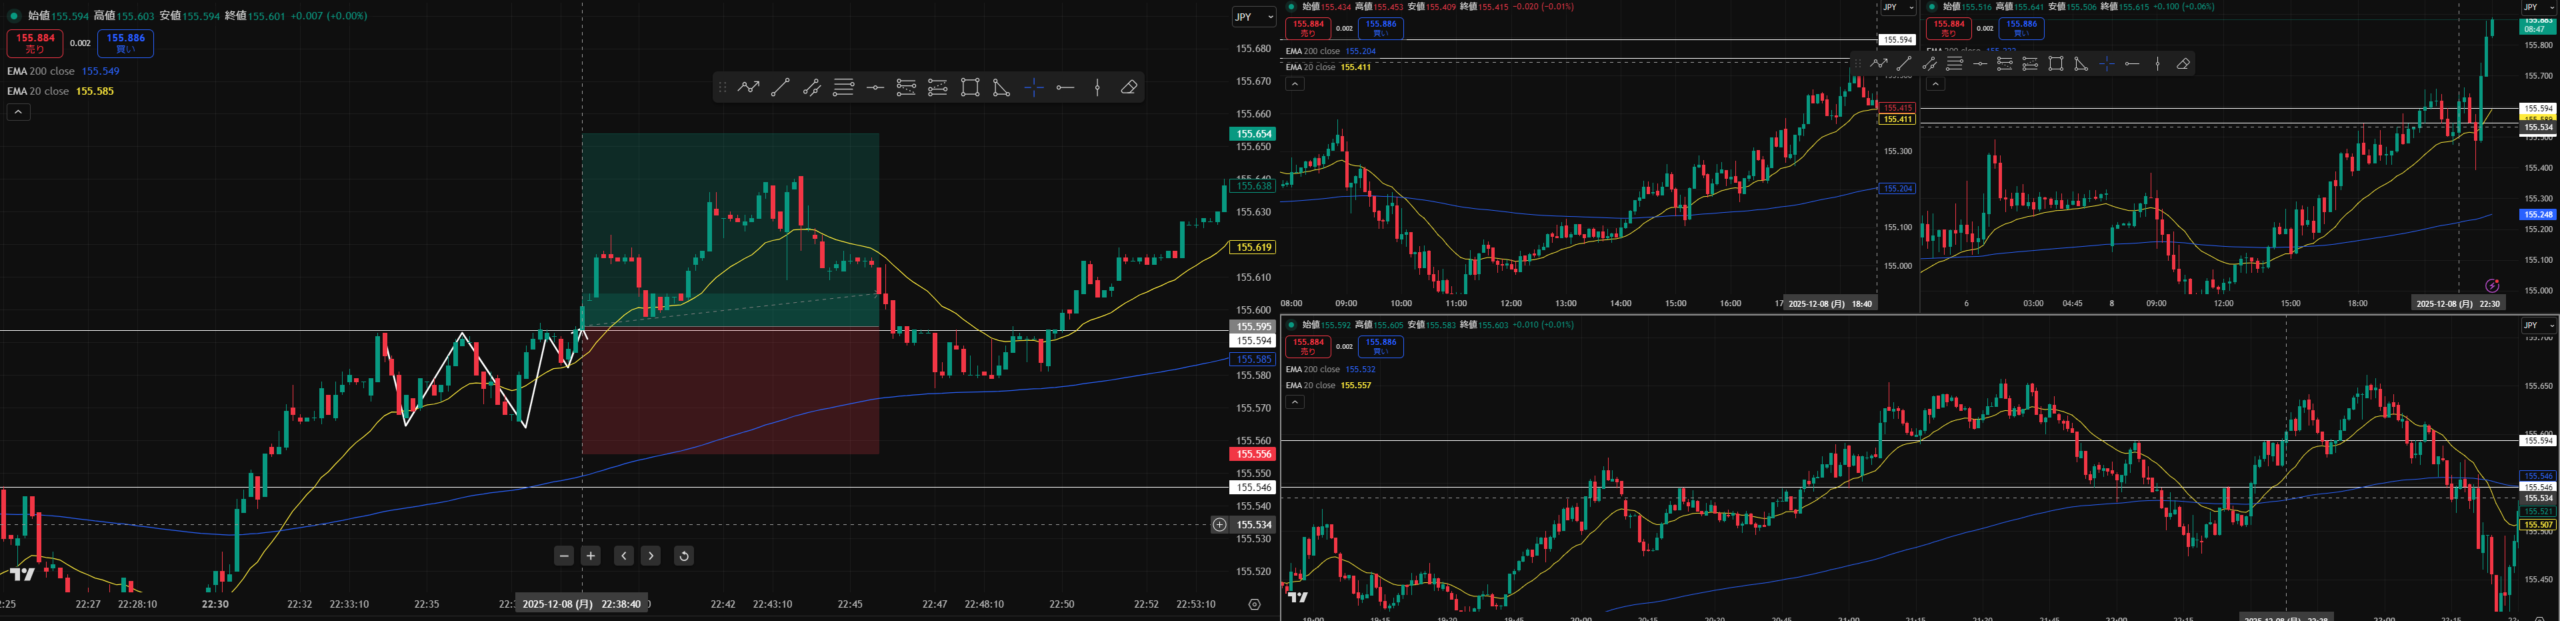Open main chart axis settings gear
The height and width of the screenshot is (621, 2560).
click(x=1254, y=604)
